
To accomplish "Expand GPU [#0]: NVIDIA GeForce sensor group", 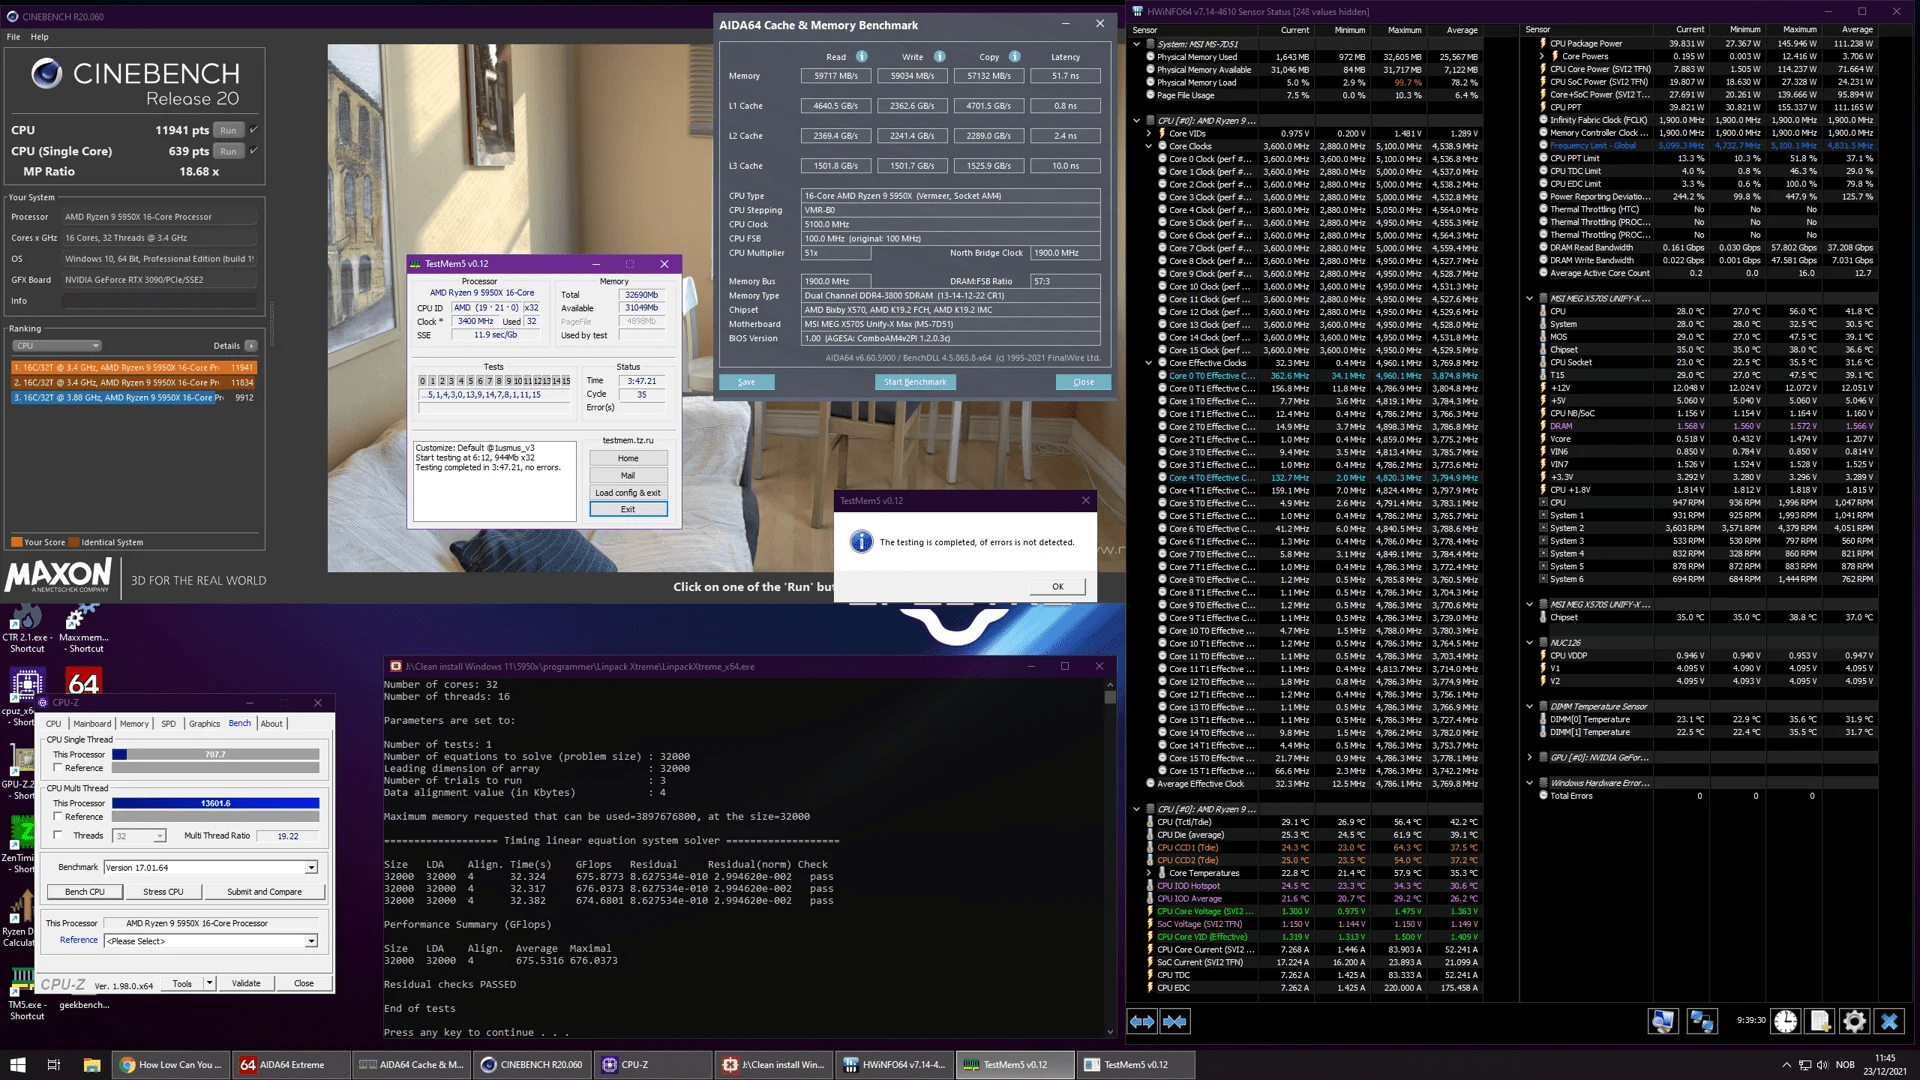I will point(1530,758).
